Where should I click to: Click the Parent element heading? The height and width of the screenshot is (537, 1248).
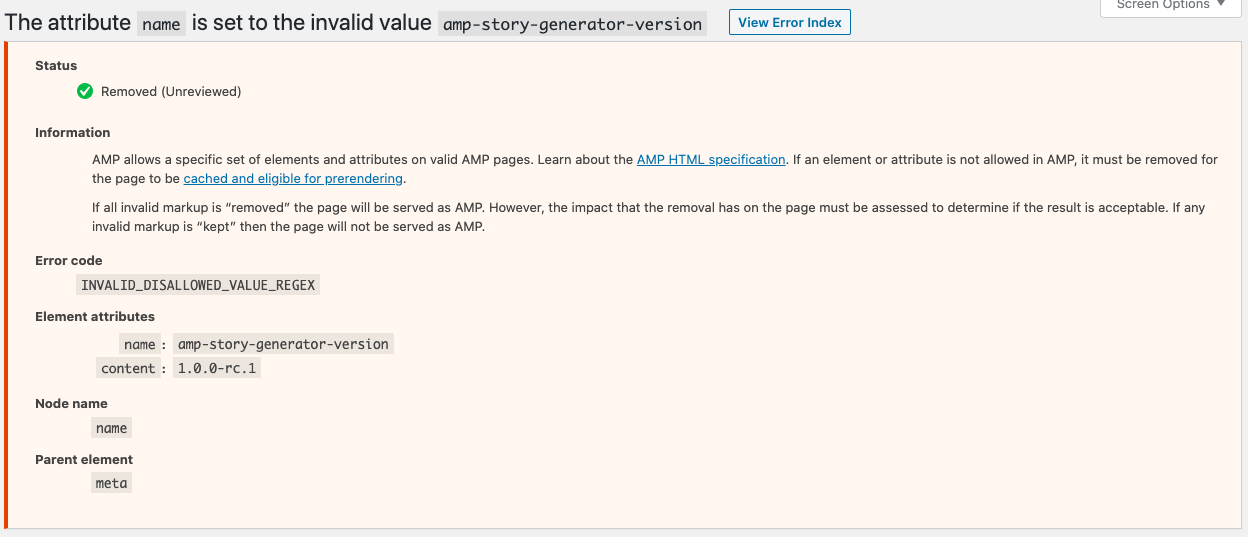pyautogui.click(x=84, y=459)
